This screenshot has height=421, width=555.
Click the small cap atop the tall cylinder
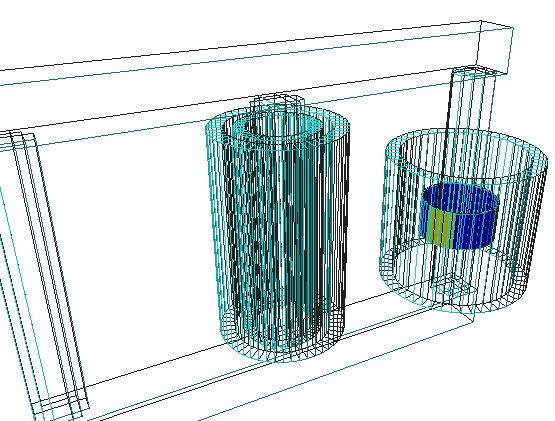pos(277,103)
